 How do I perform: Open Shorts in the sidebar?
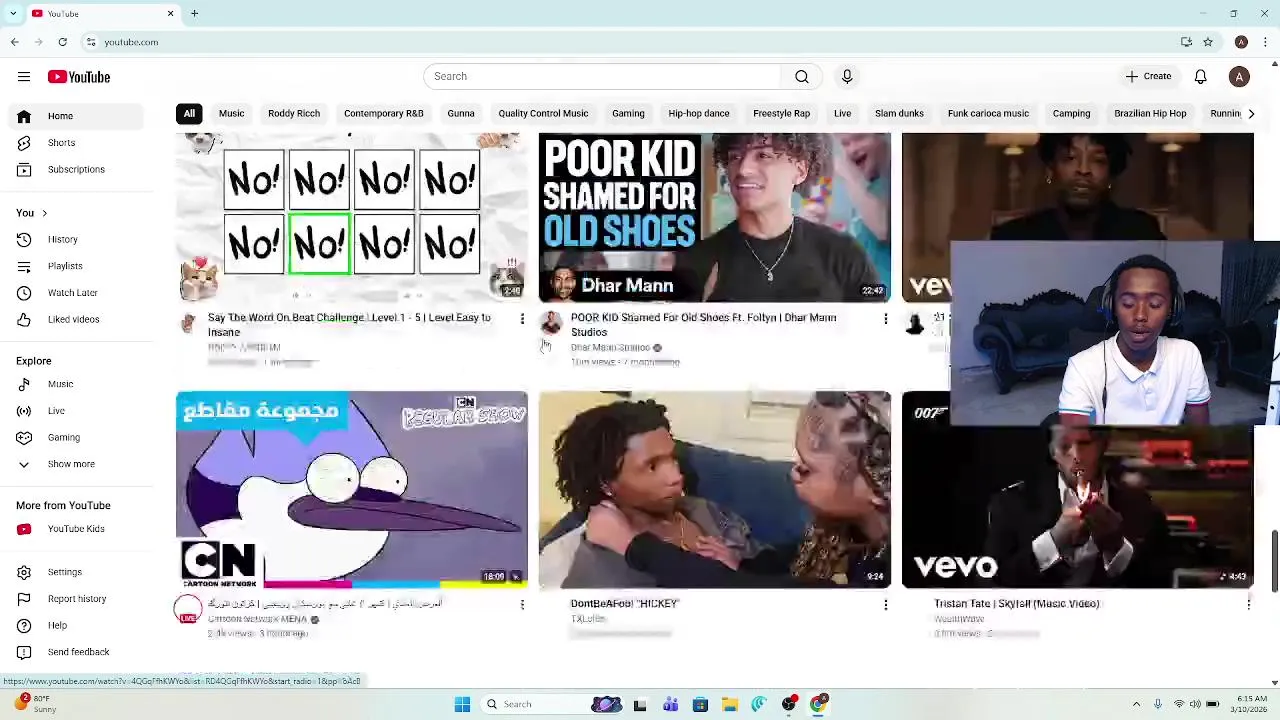point(78,143)
